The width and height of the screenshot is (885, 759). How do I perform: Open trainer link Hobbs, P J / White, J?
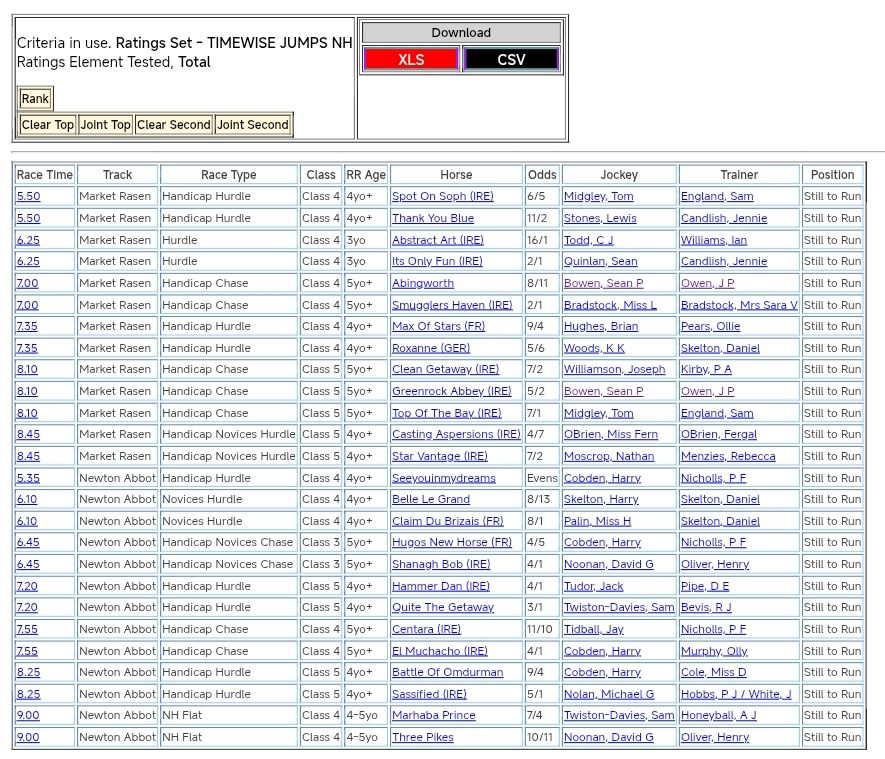735,694
